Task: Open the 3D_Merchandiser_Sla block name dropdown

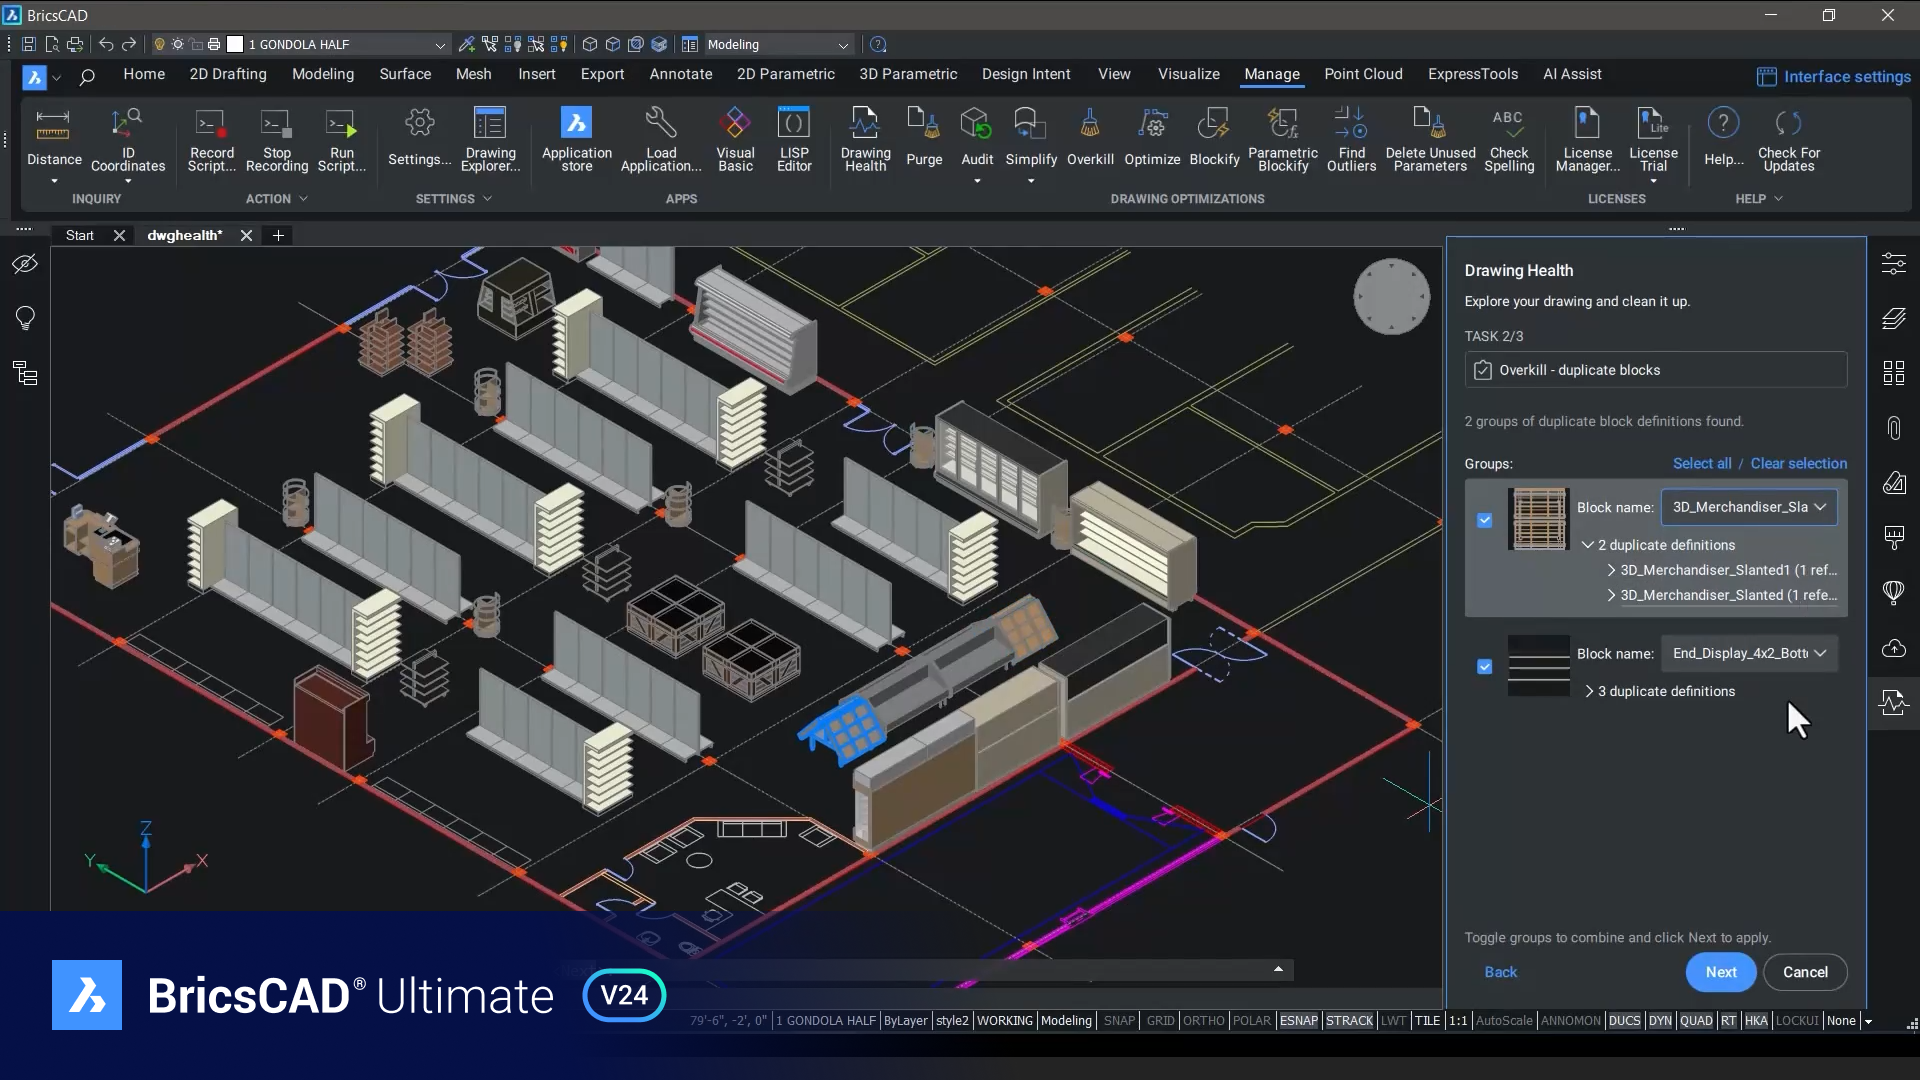Action: coord(1748,507)
